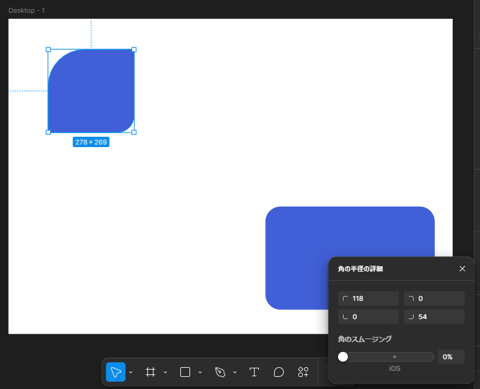The image size is (480, 389).
Task: Click the bottom-left corner radius icon
Action: [345, 317]
